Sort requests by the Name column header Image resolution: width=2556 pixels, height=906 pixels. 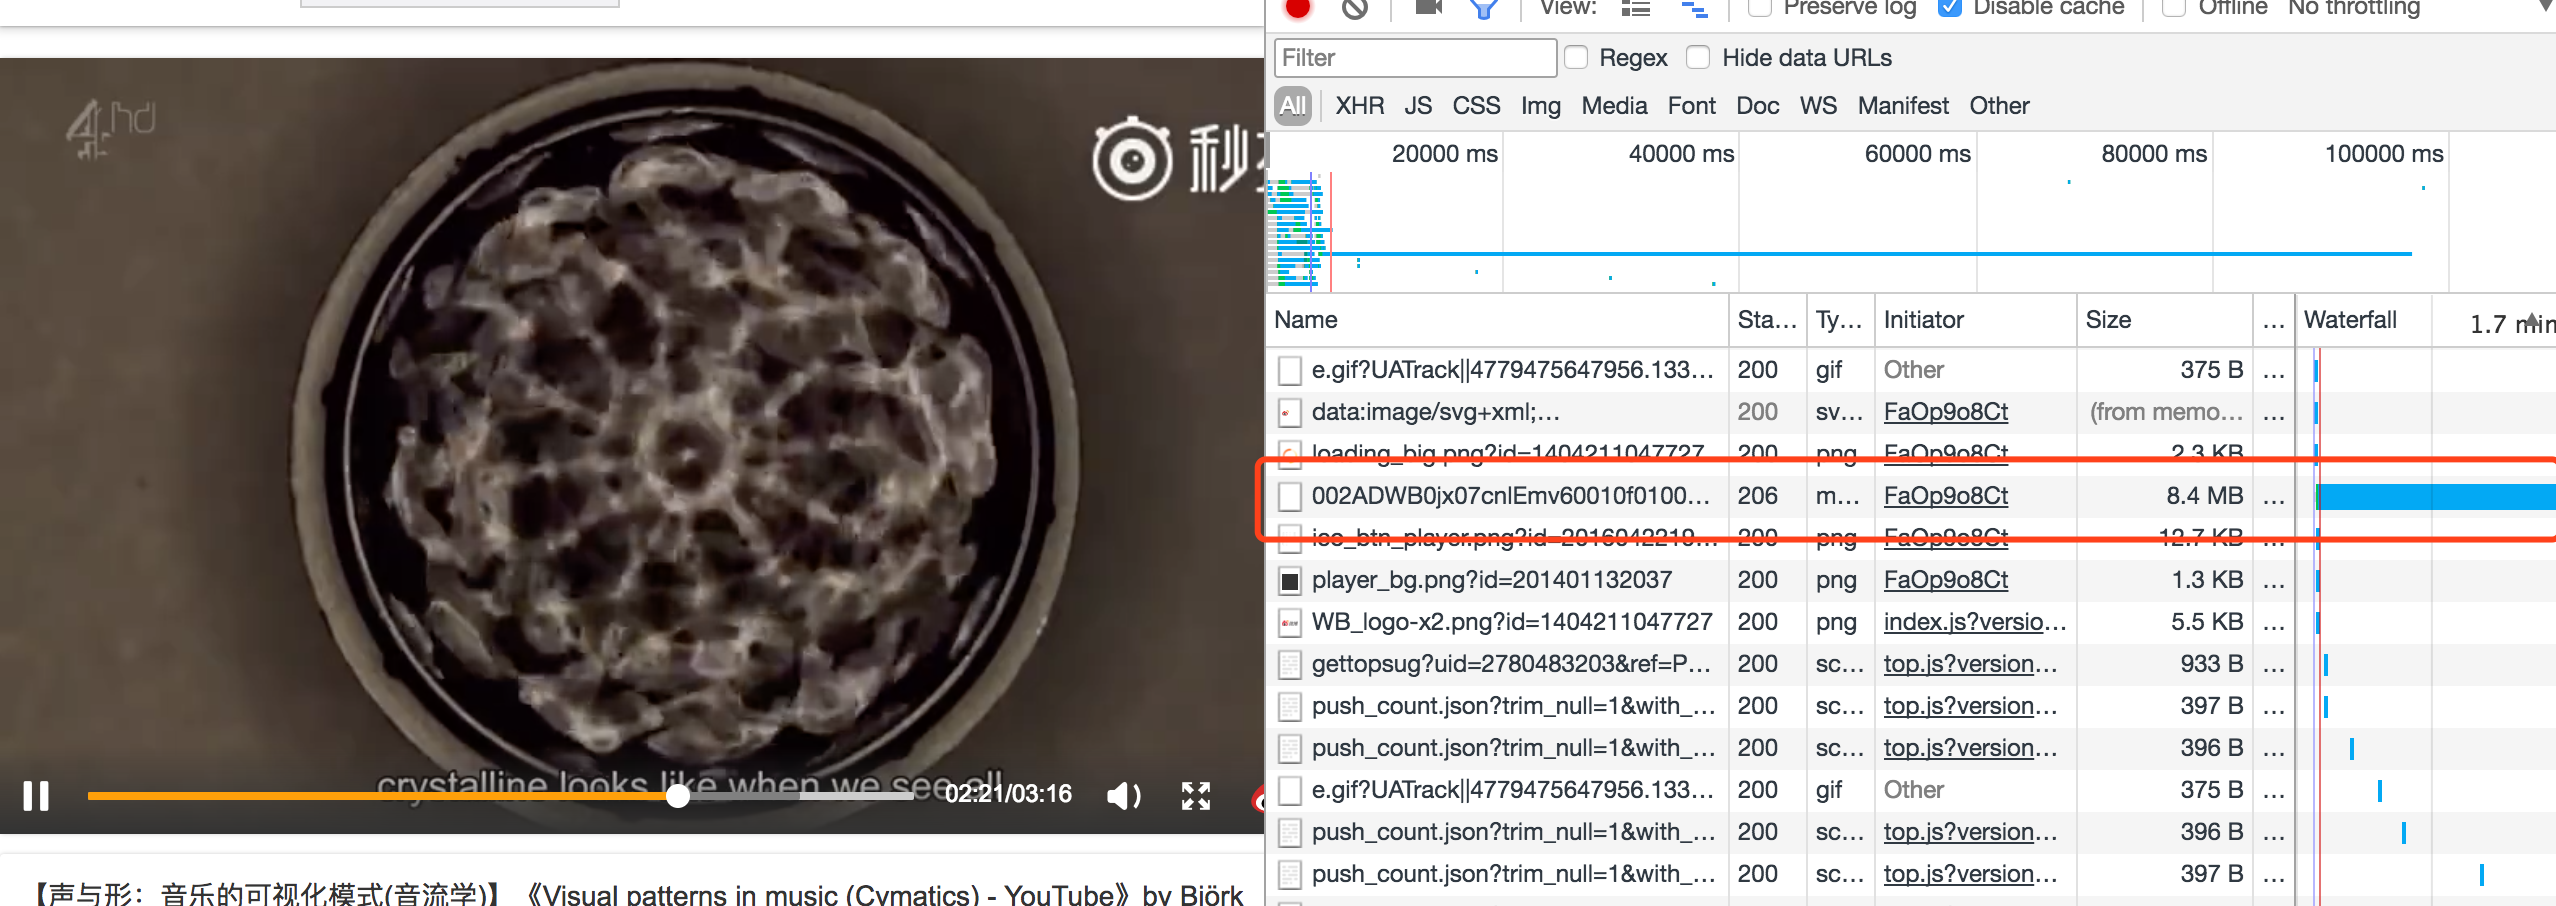tap(1306, 320)
